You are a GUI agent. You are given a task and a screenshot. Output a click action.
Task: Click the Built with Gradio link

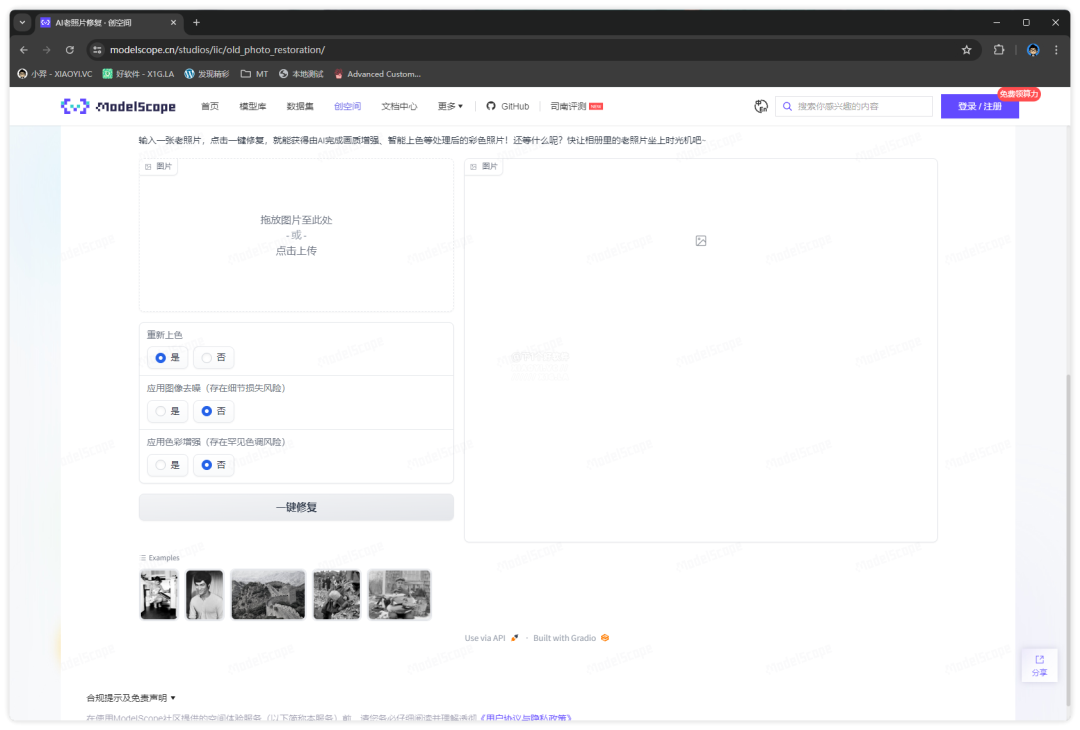tap(571, 638)
